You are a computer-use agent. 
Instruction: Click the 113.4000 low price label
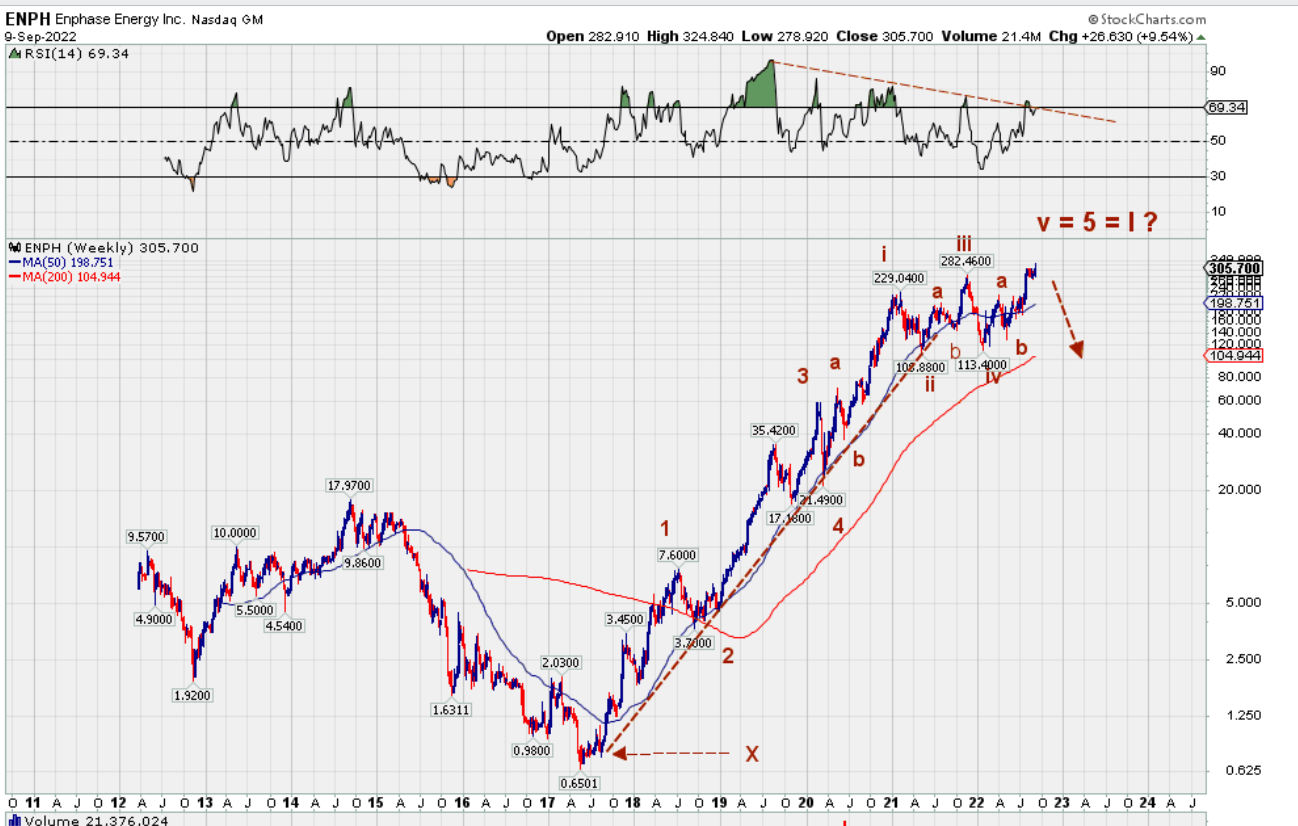point(982,365)
